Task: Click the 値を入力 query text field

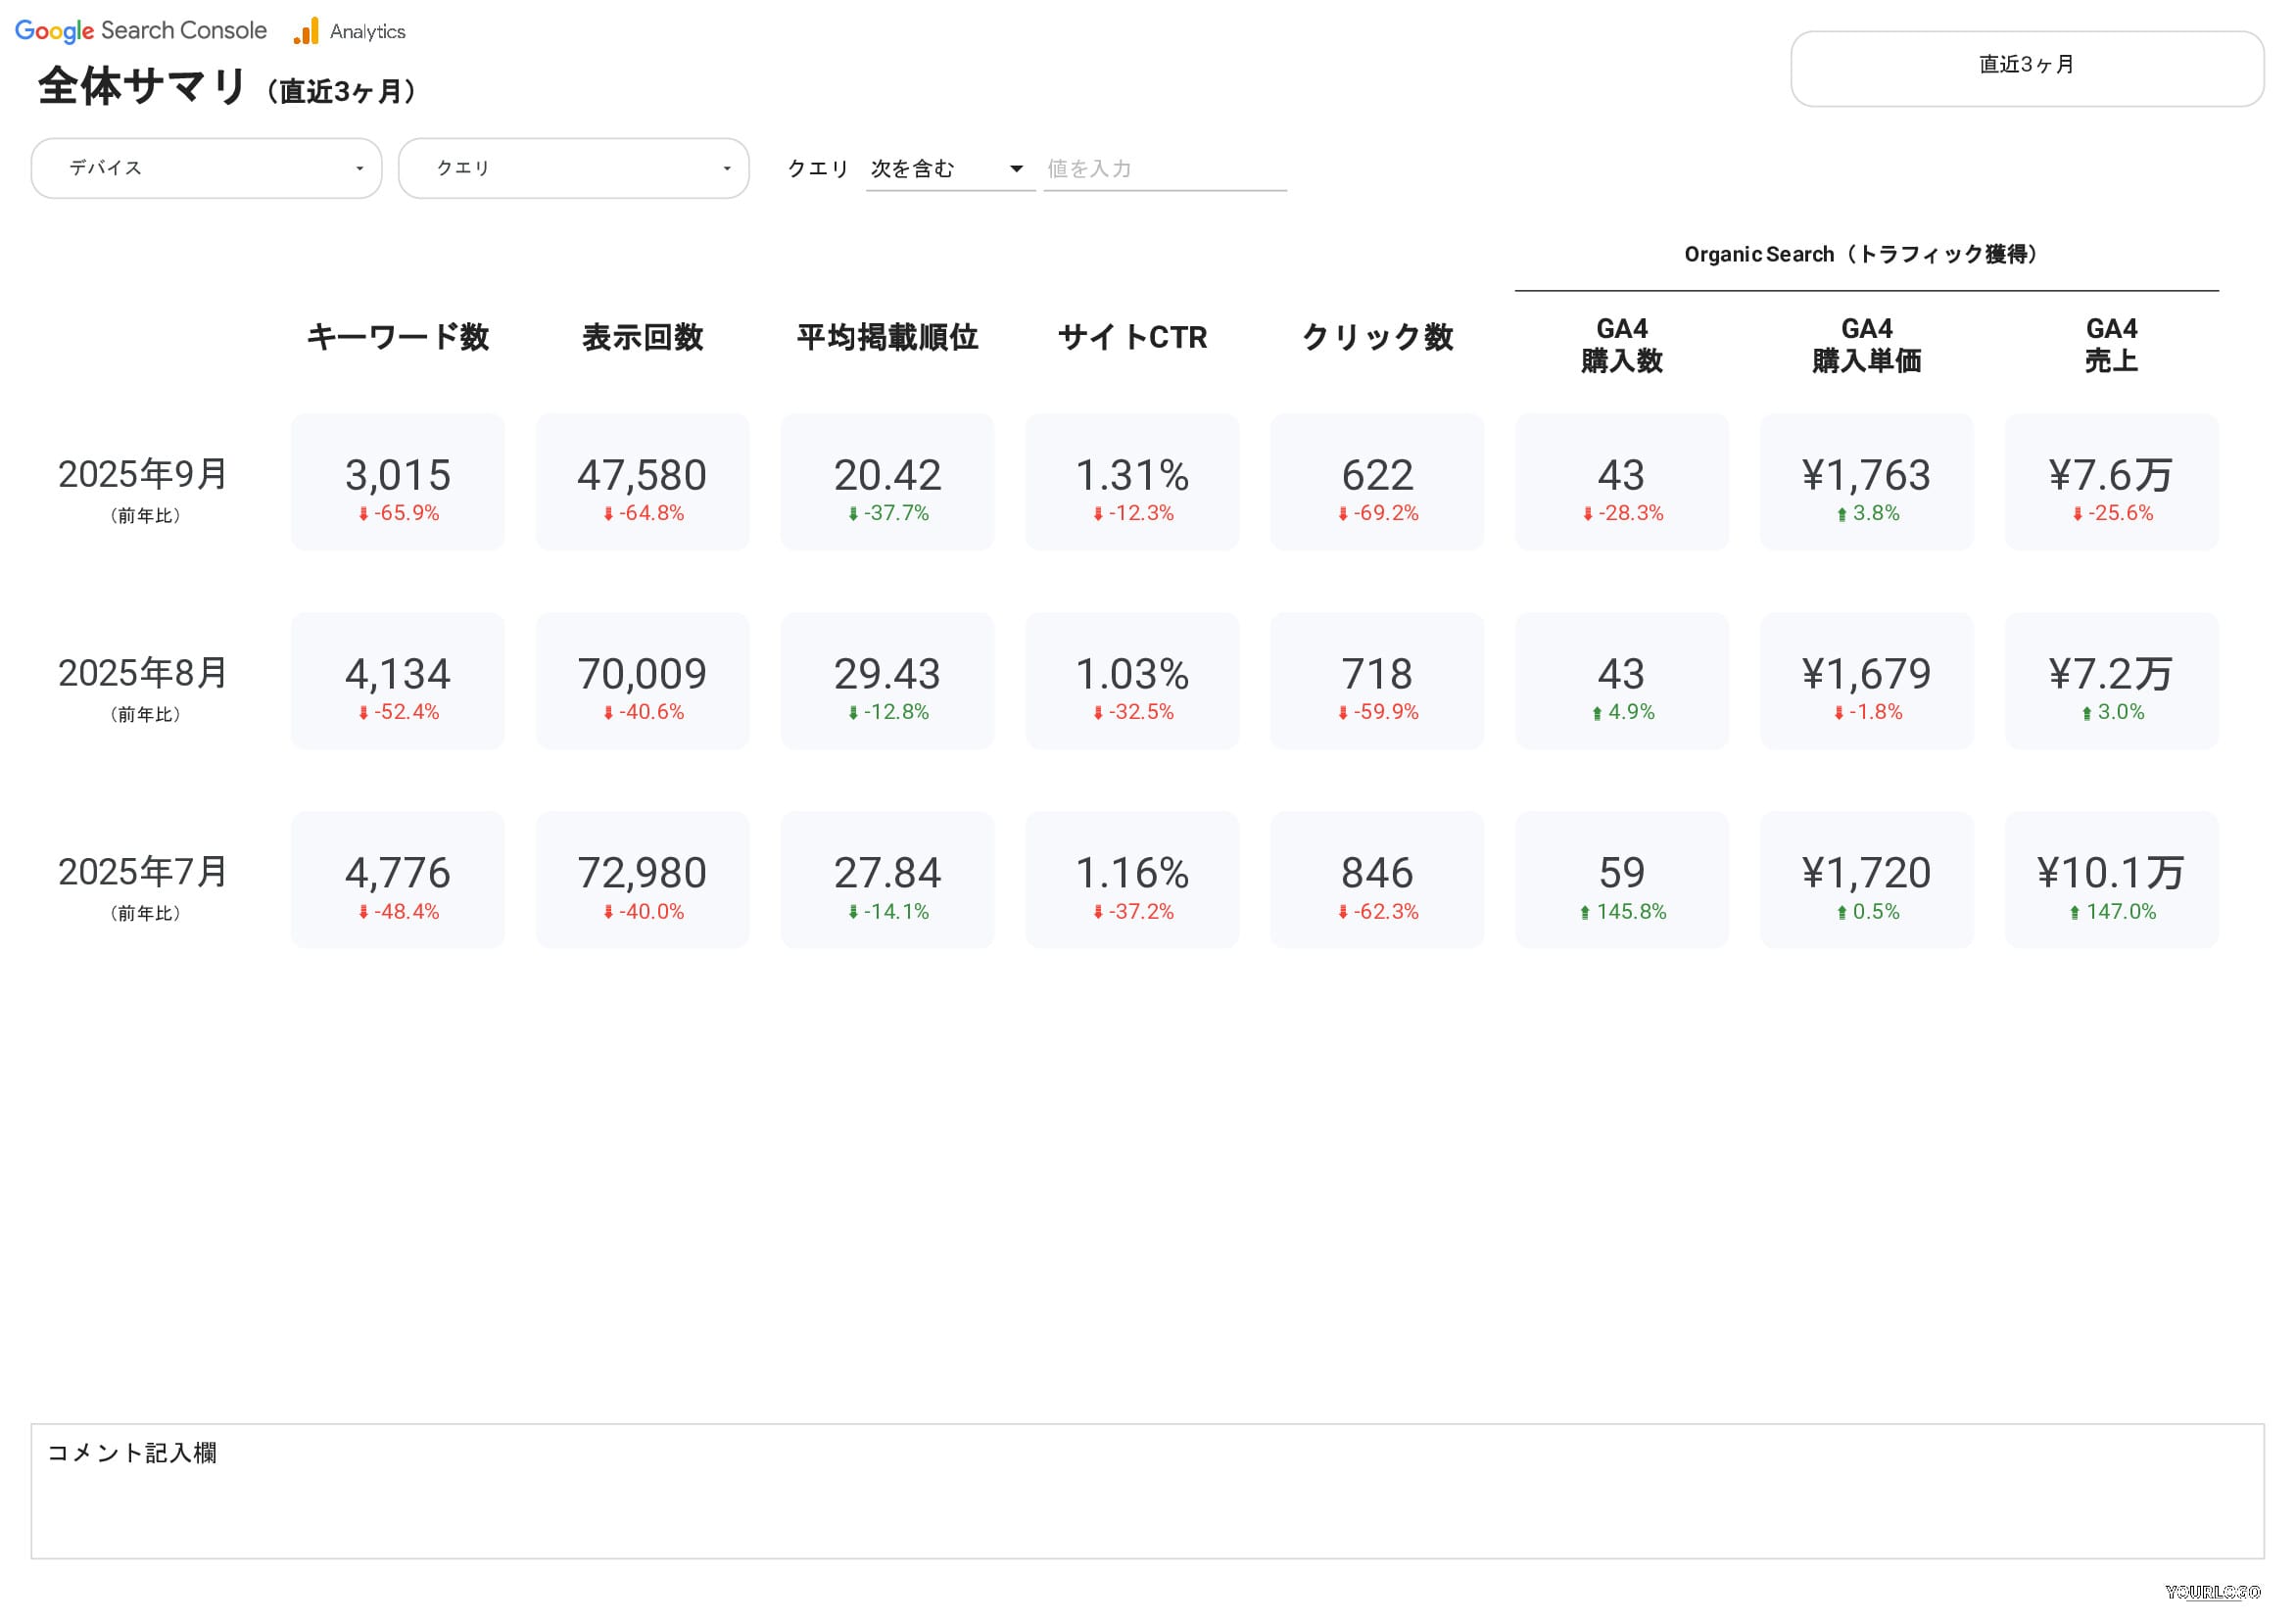Action: (x=1163, y=169)
